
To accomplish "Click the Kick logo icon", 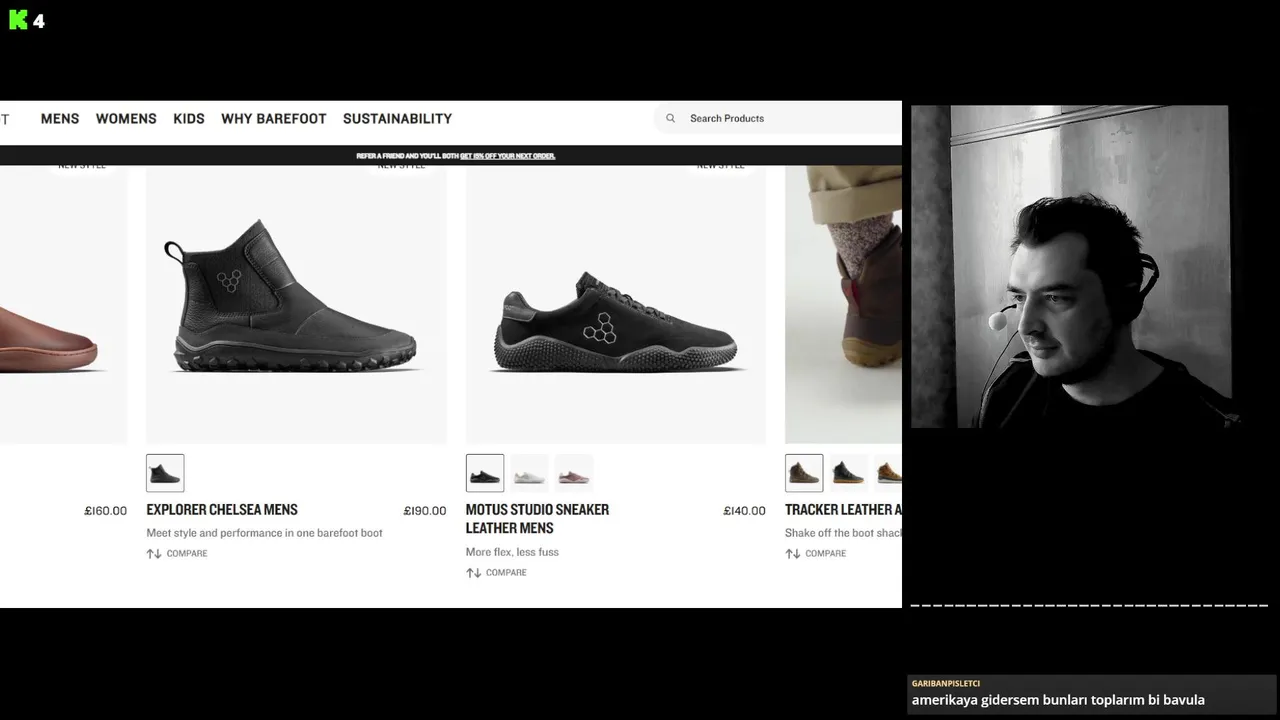I will tap(18, 20).
